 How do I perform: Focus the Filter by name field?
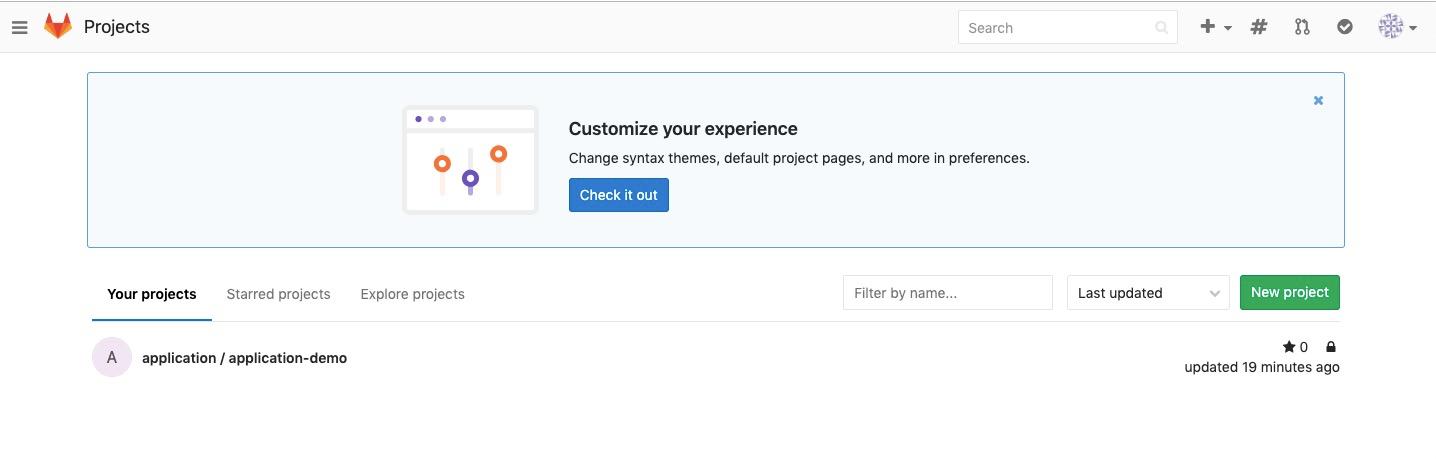coord(948,293)
